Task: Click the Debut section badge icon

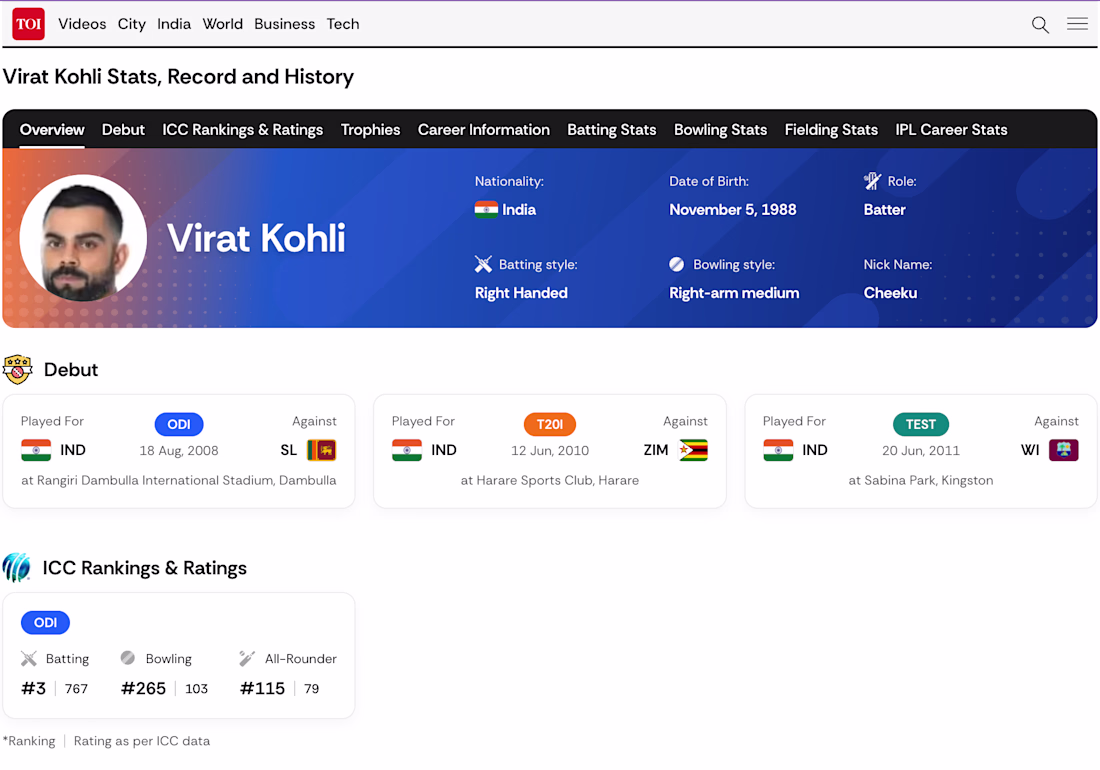Action: click(x=18, y=370)
